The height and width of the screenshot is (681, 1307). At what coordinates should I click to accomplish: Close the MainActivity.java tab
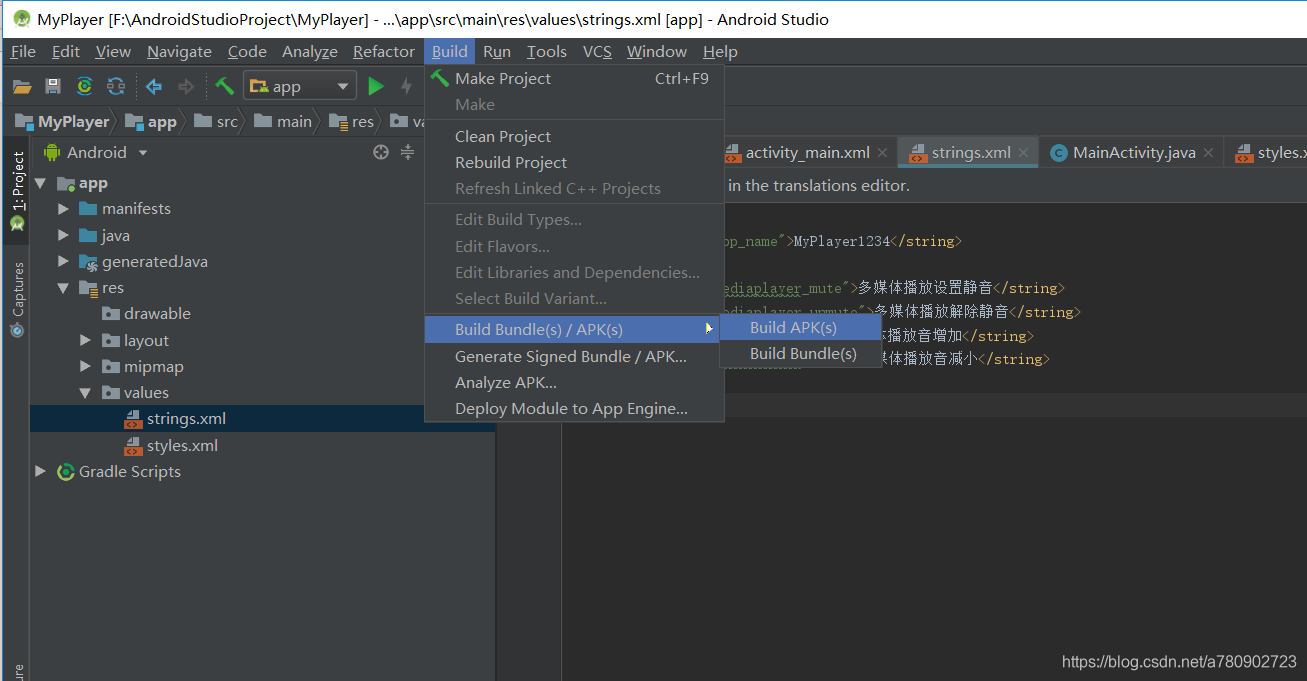pyautogui.click(x=1208, y=153)
